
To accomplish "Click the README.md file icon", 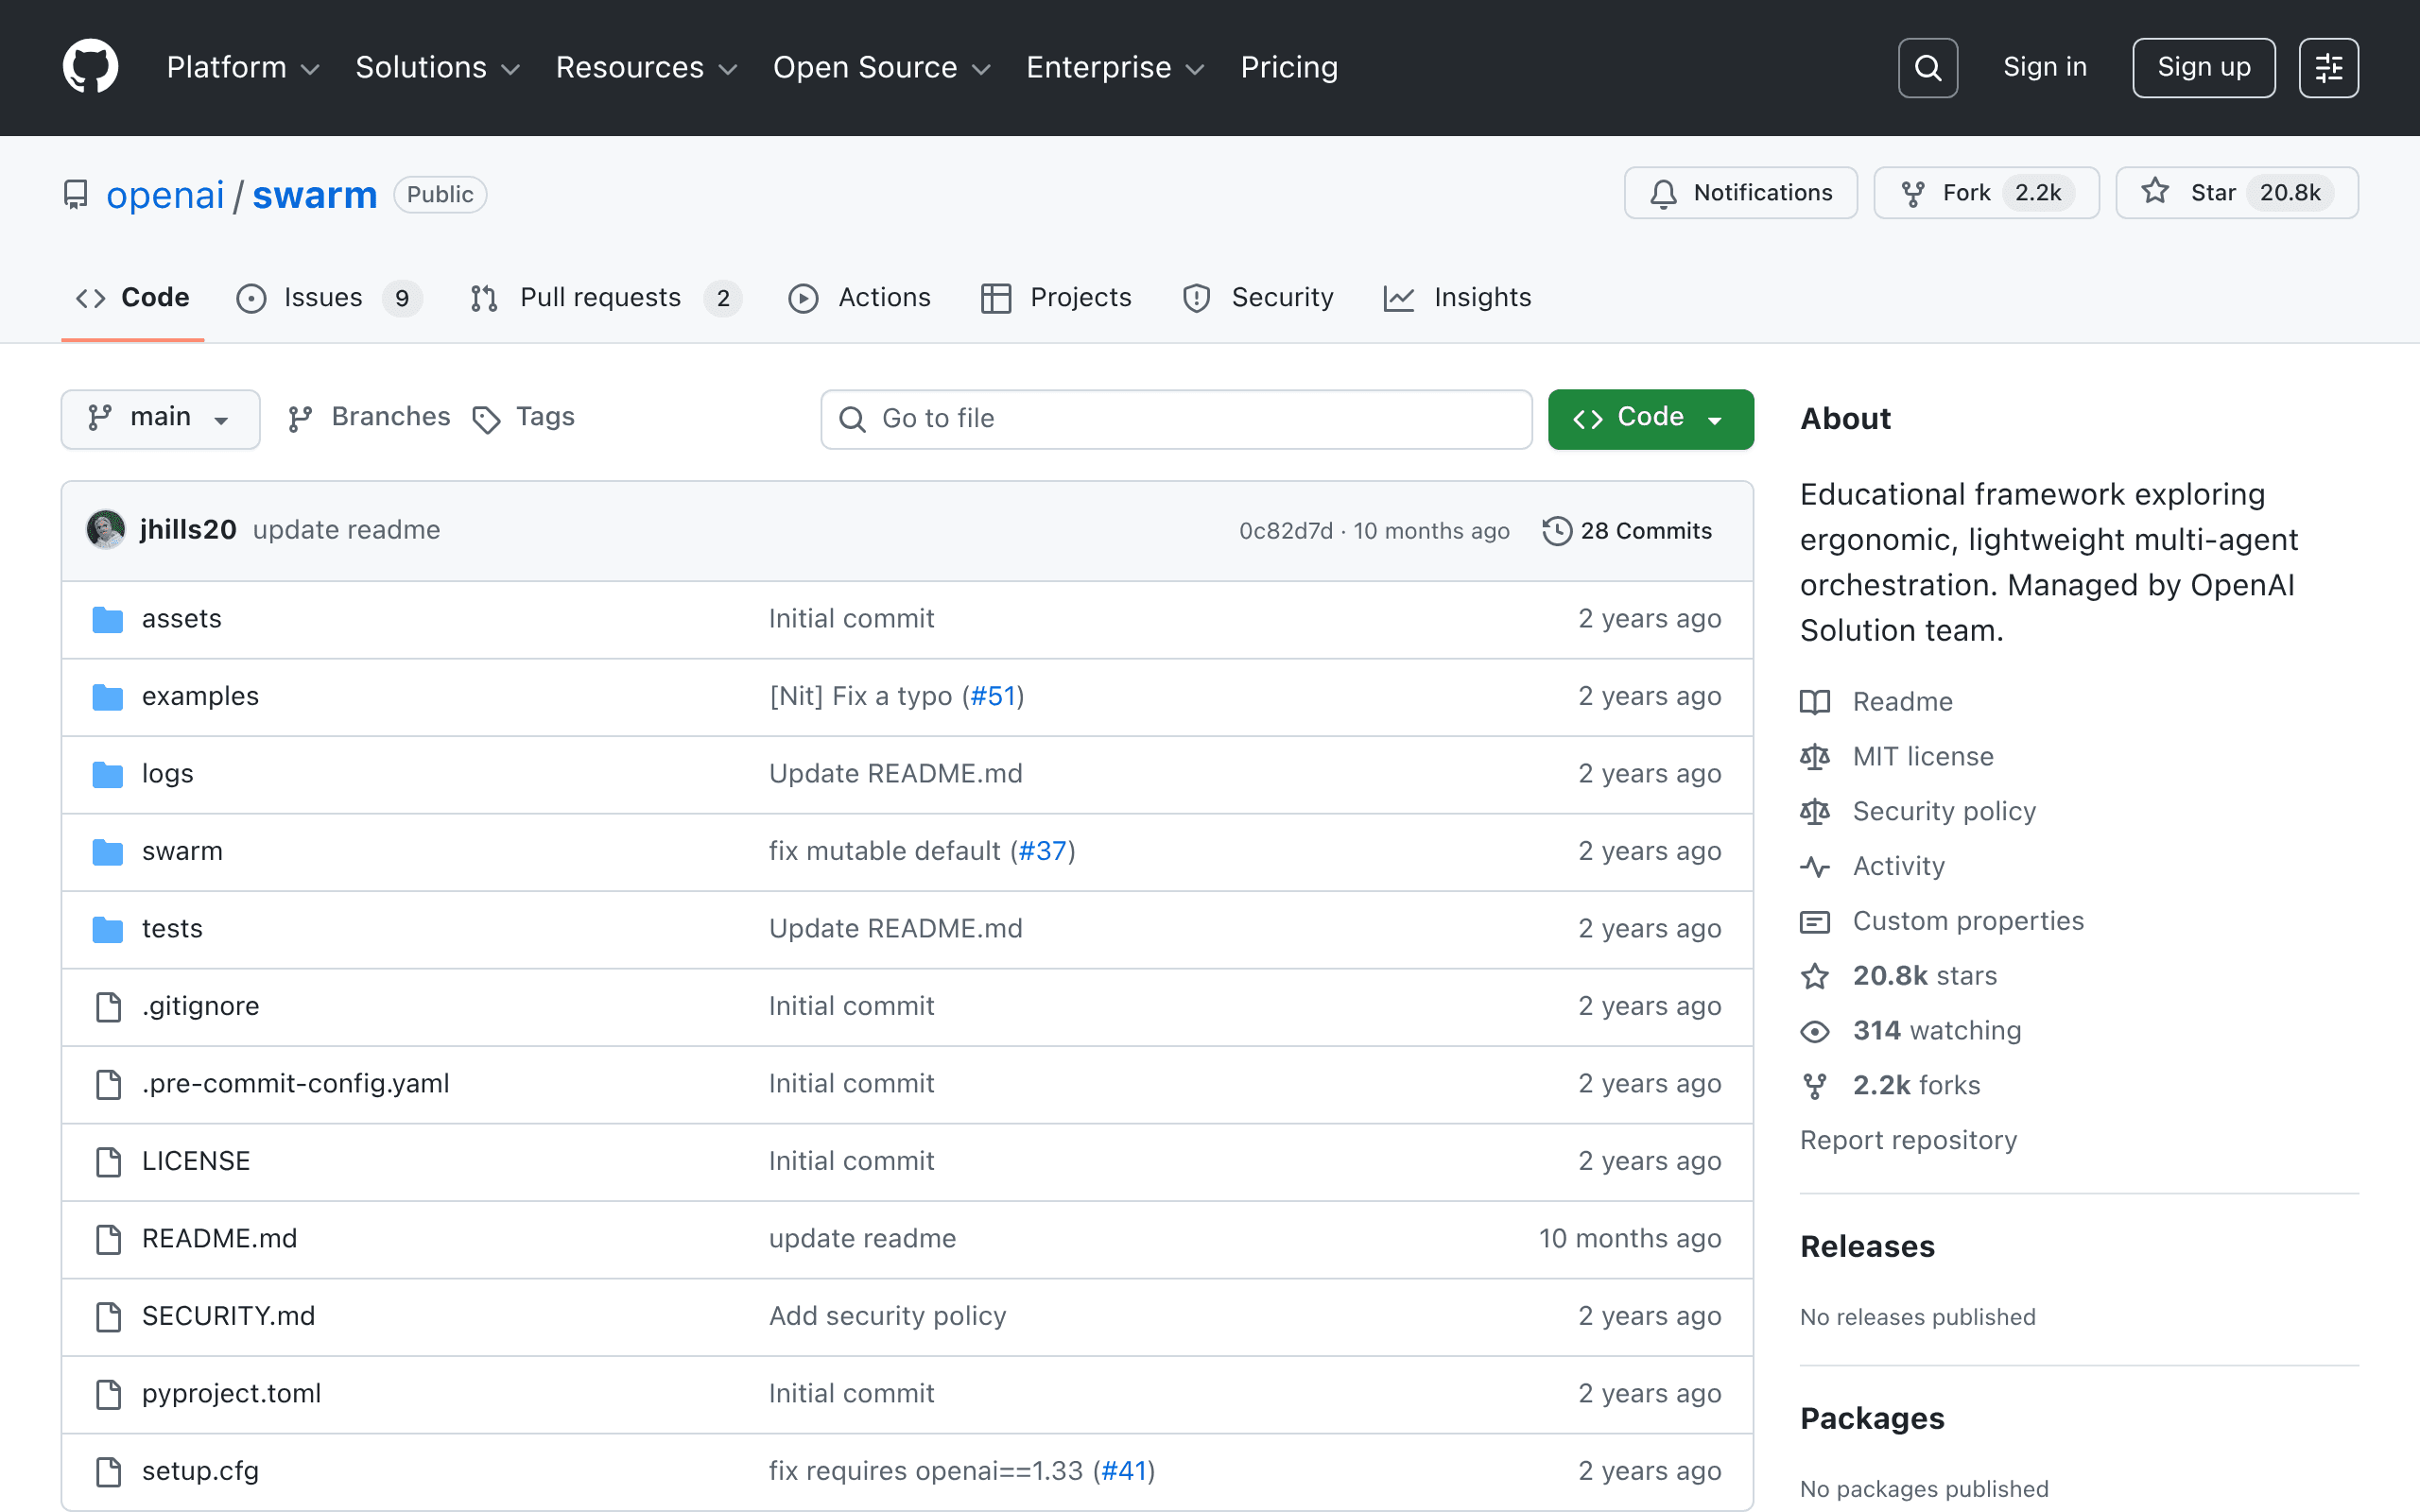I will coord(108,1239).
